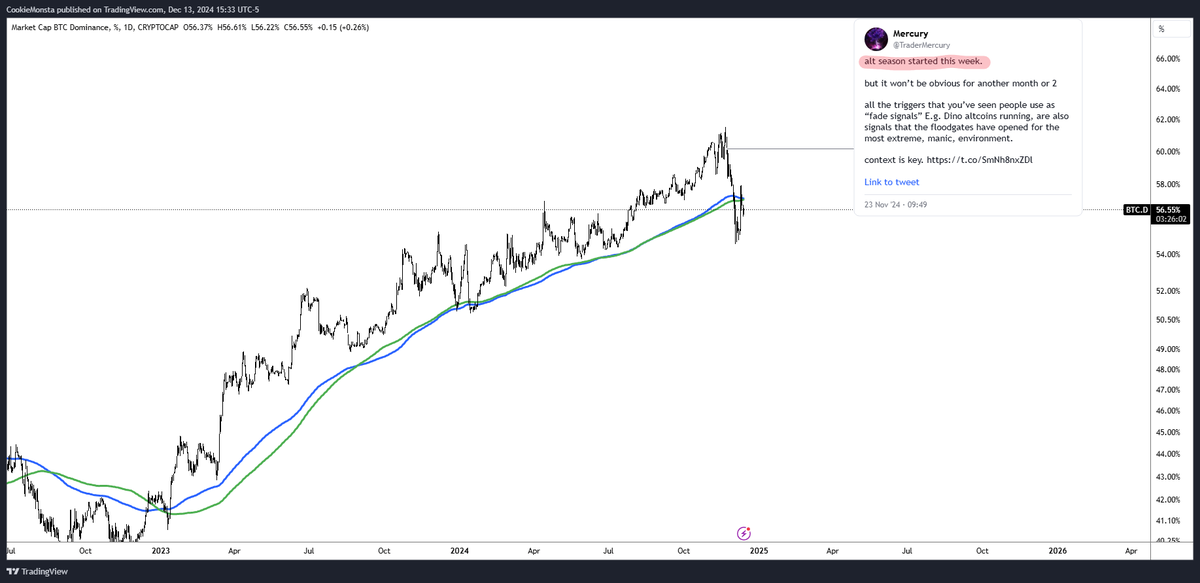Click the tweet text 'context is key.'
Screen dimensions: 1200x583
pos(892,161)
